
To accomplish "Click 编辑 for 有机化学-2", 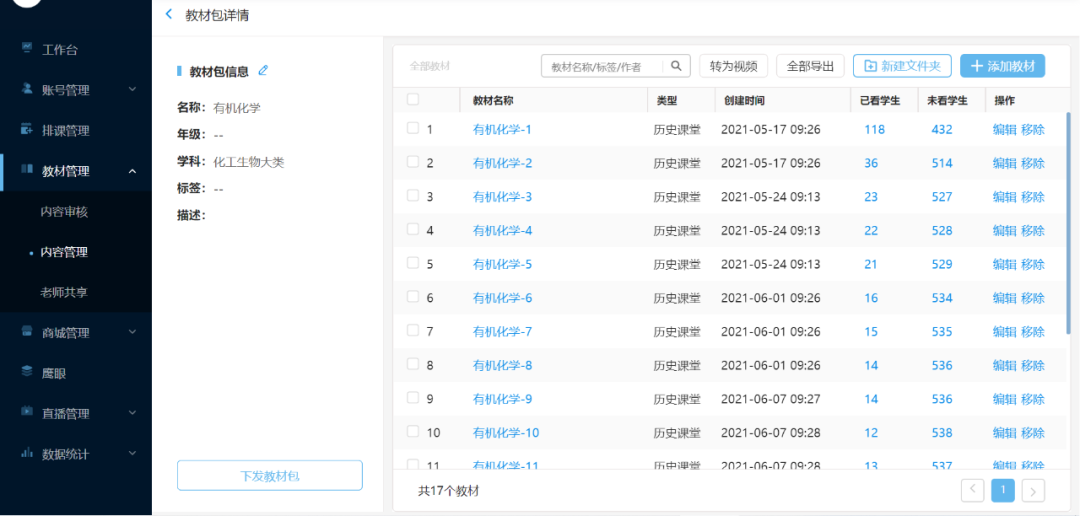I will tap(1004, 163).
